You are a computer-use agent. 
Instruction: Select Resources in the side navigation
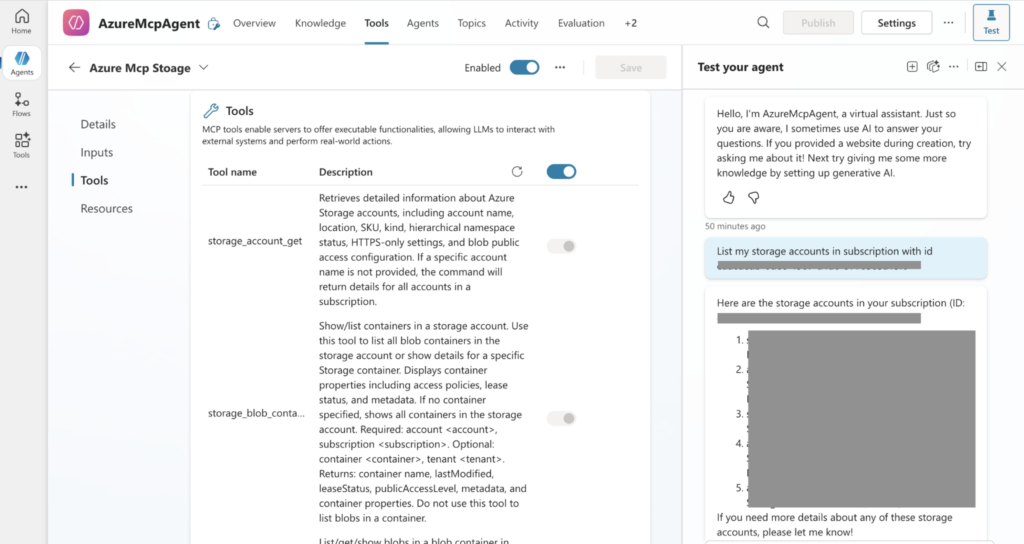tap(107, 209)
